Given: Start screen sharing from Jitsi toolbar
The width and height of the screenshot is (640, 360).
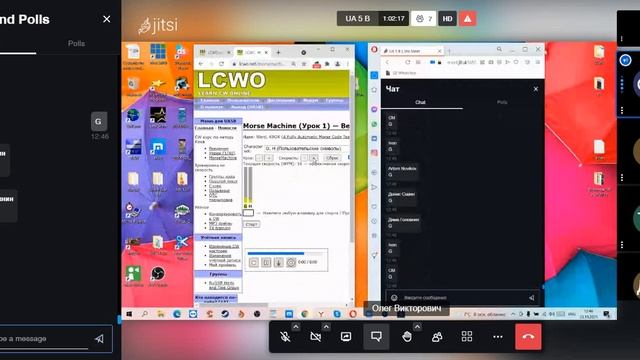Looking at the screenshot, I should [x=346, y=337].
